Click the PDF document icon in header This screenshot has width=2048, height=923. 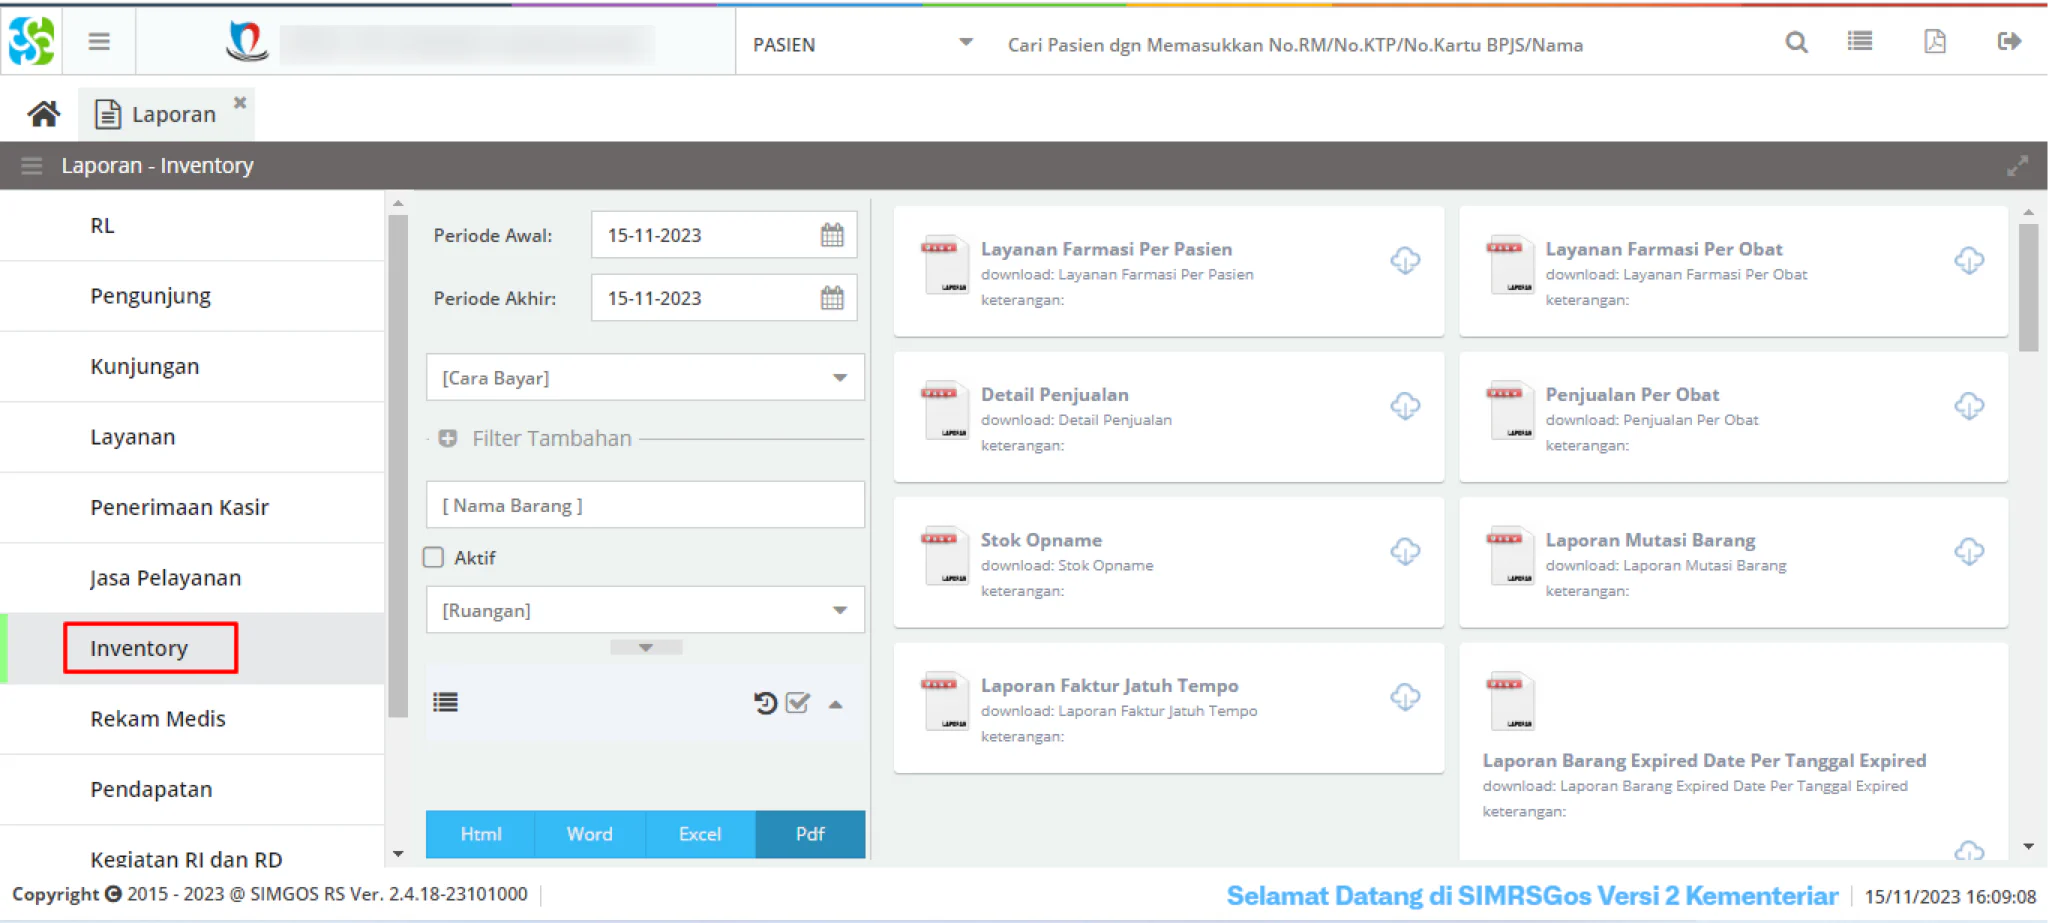1935,41
